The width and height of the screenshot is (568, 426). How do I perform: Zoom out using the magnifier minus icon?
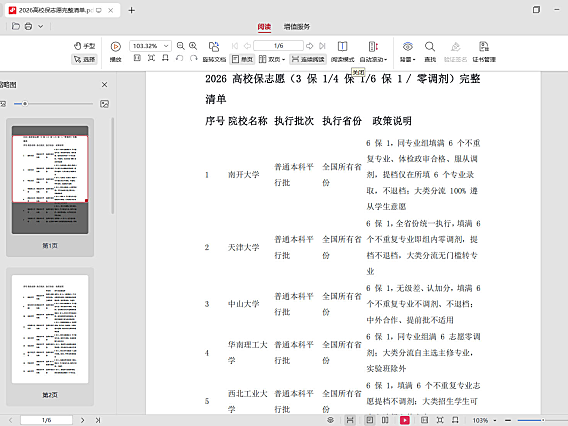[180, 46]
